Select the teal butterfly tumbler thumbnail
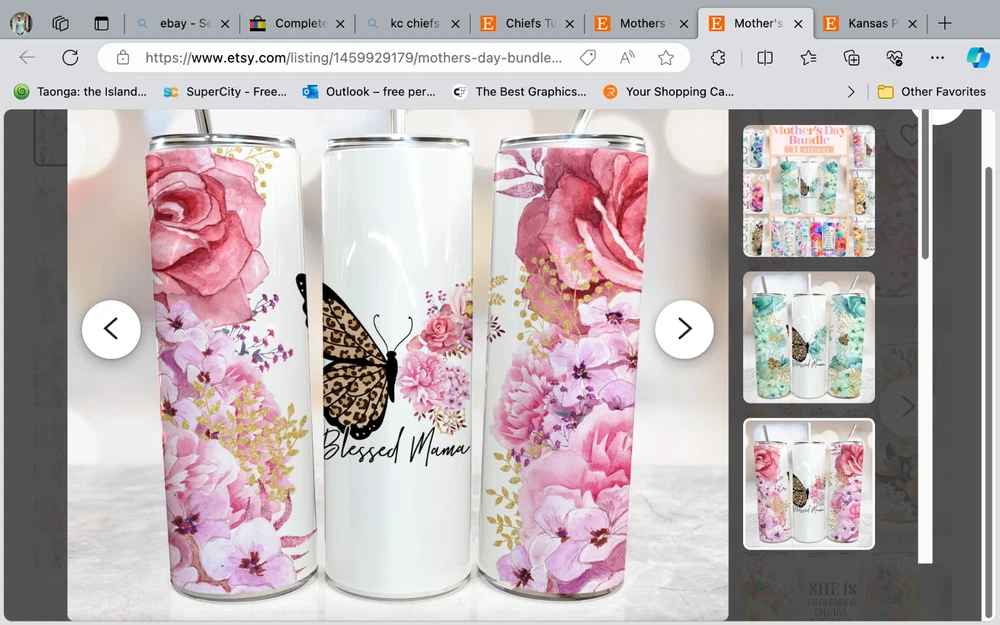1000x625 pixels. point(808,337)
